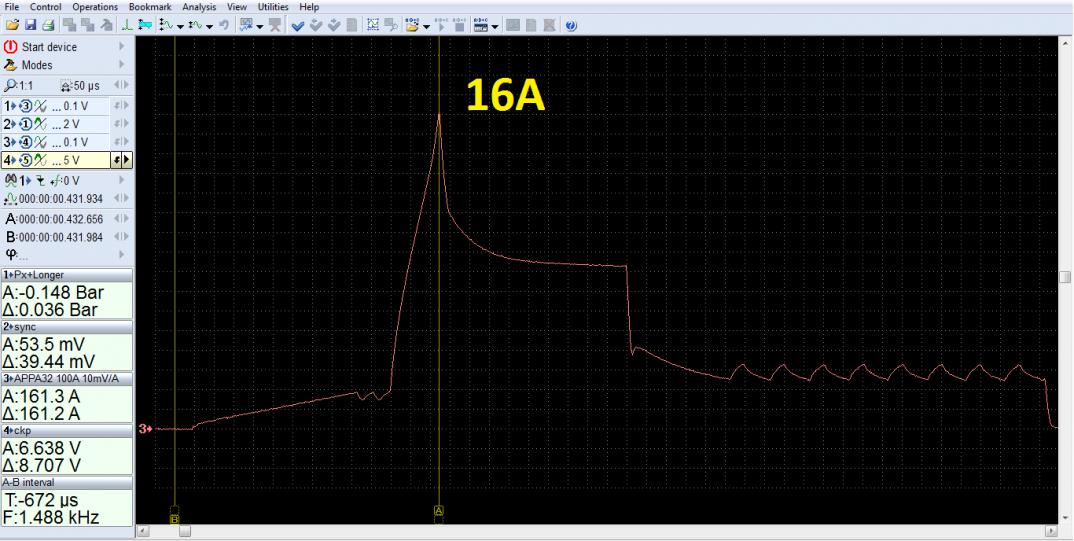Viewport: 1074px width, 541px height.
Task: Open the File menu
Action: pos(12,7)
